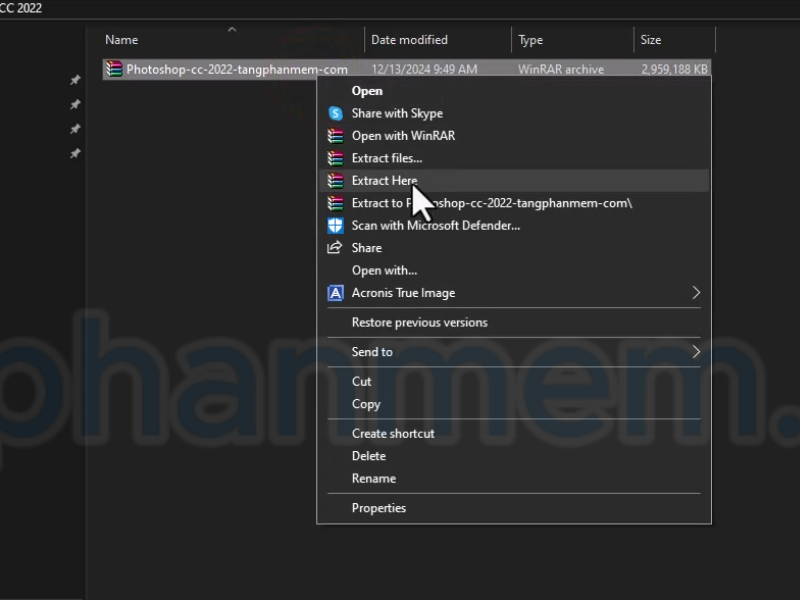Expand the Send to submenu arrow
This screenshot has height=600, width=800.
(696, 352)
